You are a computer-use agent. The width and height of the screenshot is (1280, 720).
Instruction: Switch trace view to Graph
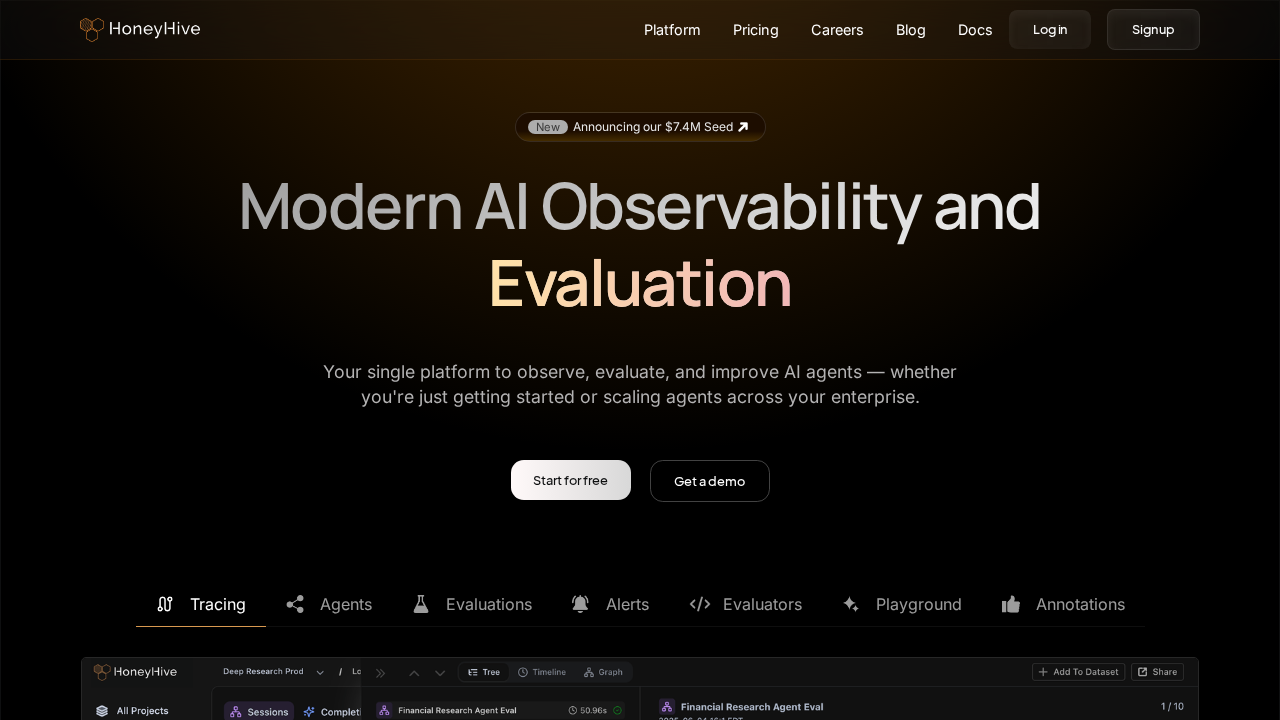tap(604, 672)
